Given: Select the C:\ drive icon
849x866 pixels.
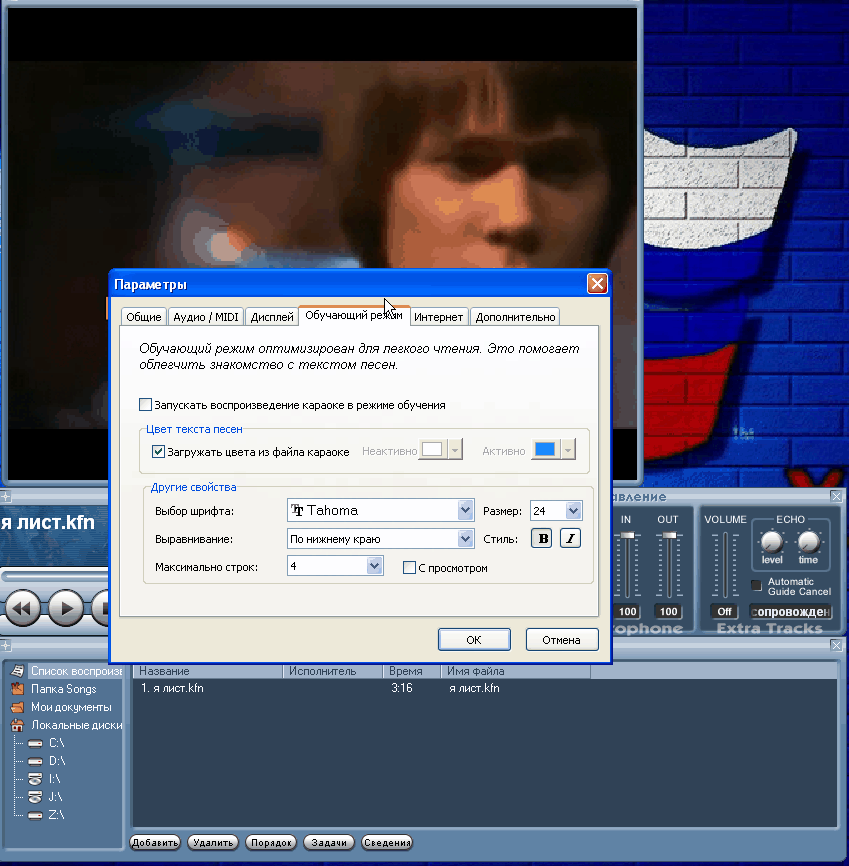Looking at the screenshot, I should pyautogui.click(x=35, y=743).
